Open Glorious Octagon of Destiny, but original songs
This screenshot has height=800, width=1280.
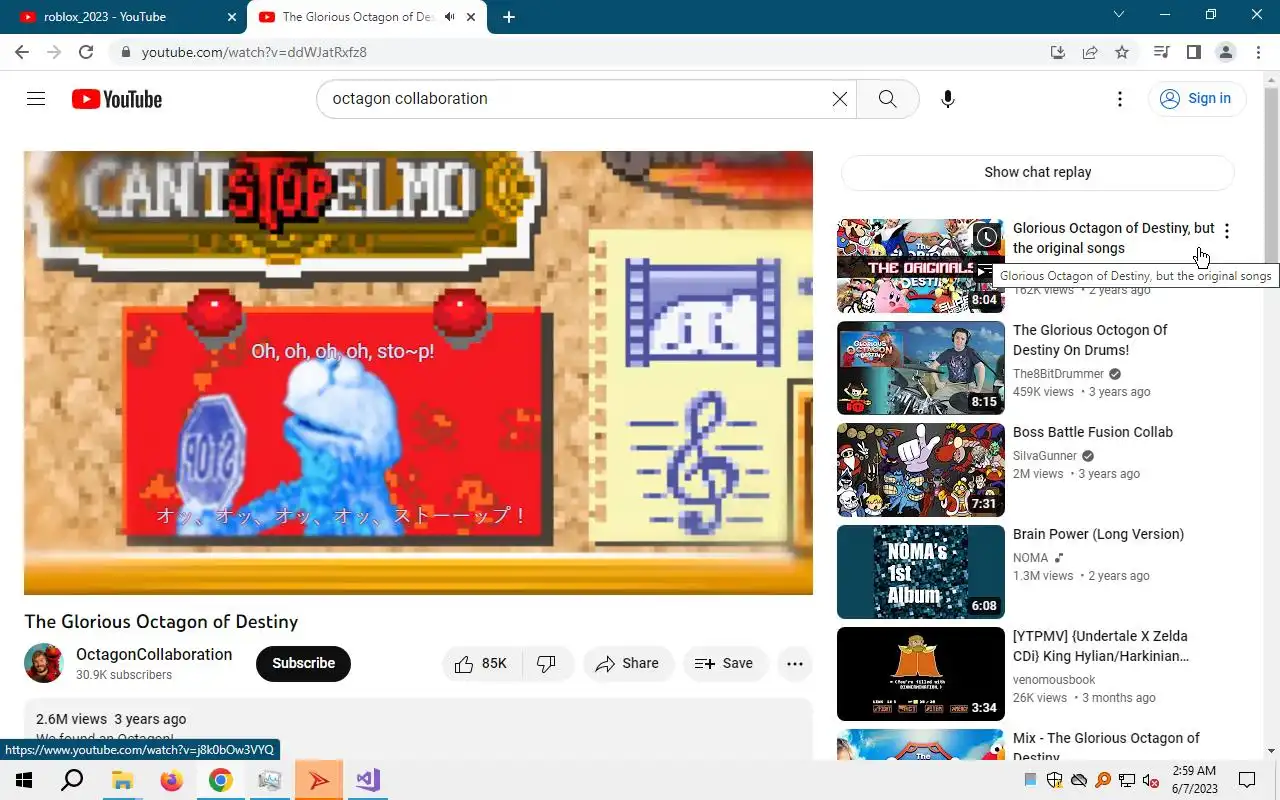(x=1114, y=238)
